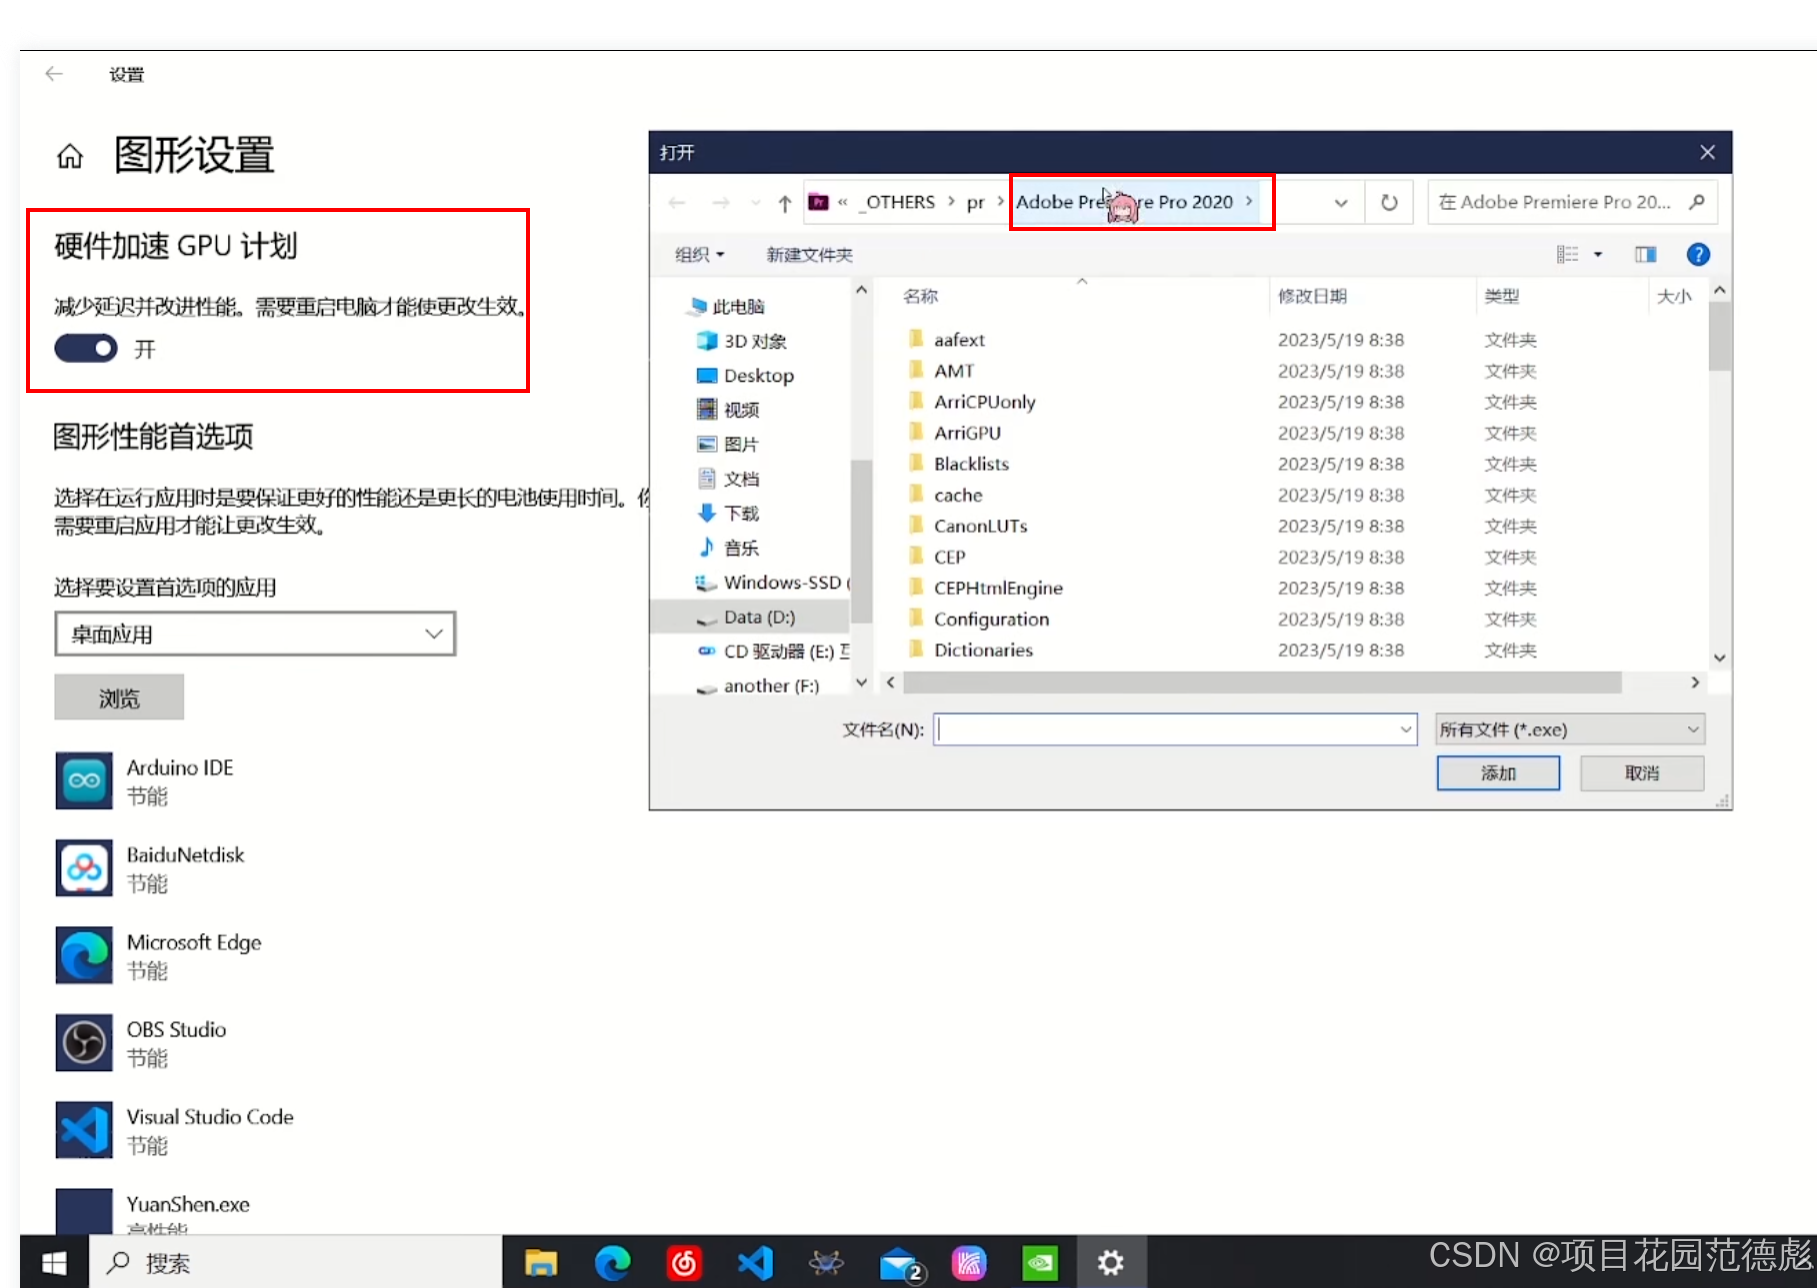Viewport: 1817px width, 1288px height.
Task: Click file list horizontal scrollbar
Action: tap(1262, 682)
